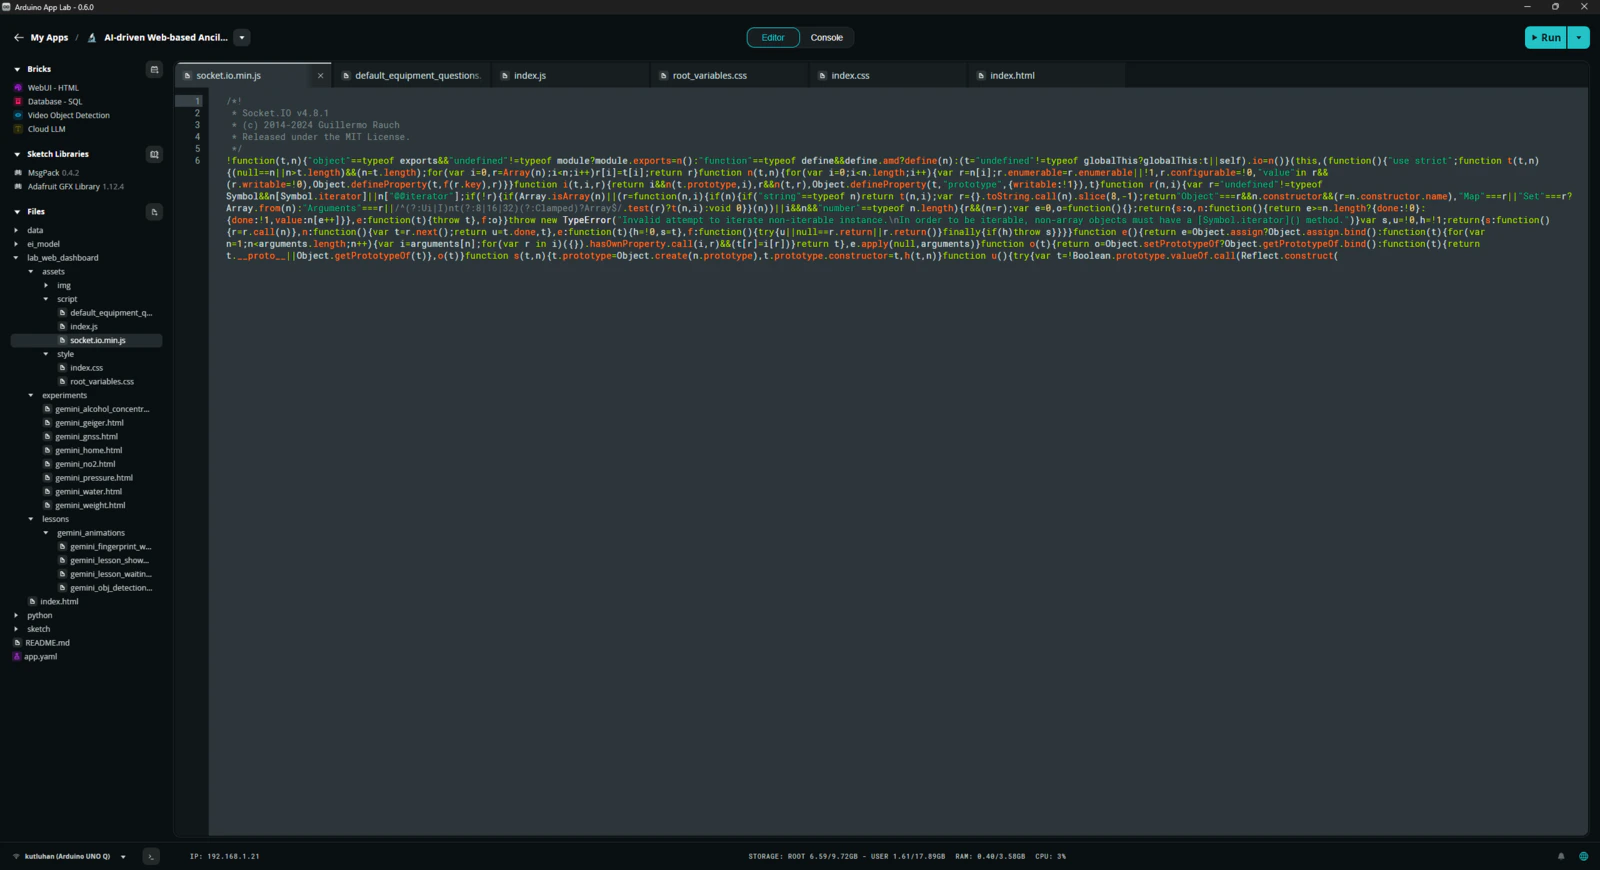
Task: Select the Video Object Detection brick
Action: [68, 116]
